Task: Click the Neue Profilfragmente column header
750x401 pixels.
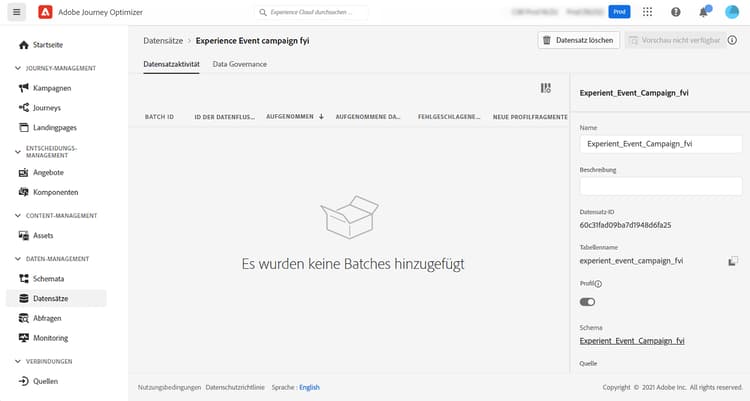Action: [x=530, y=117]
